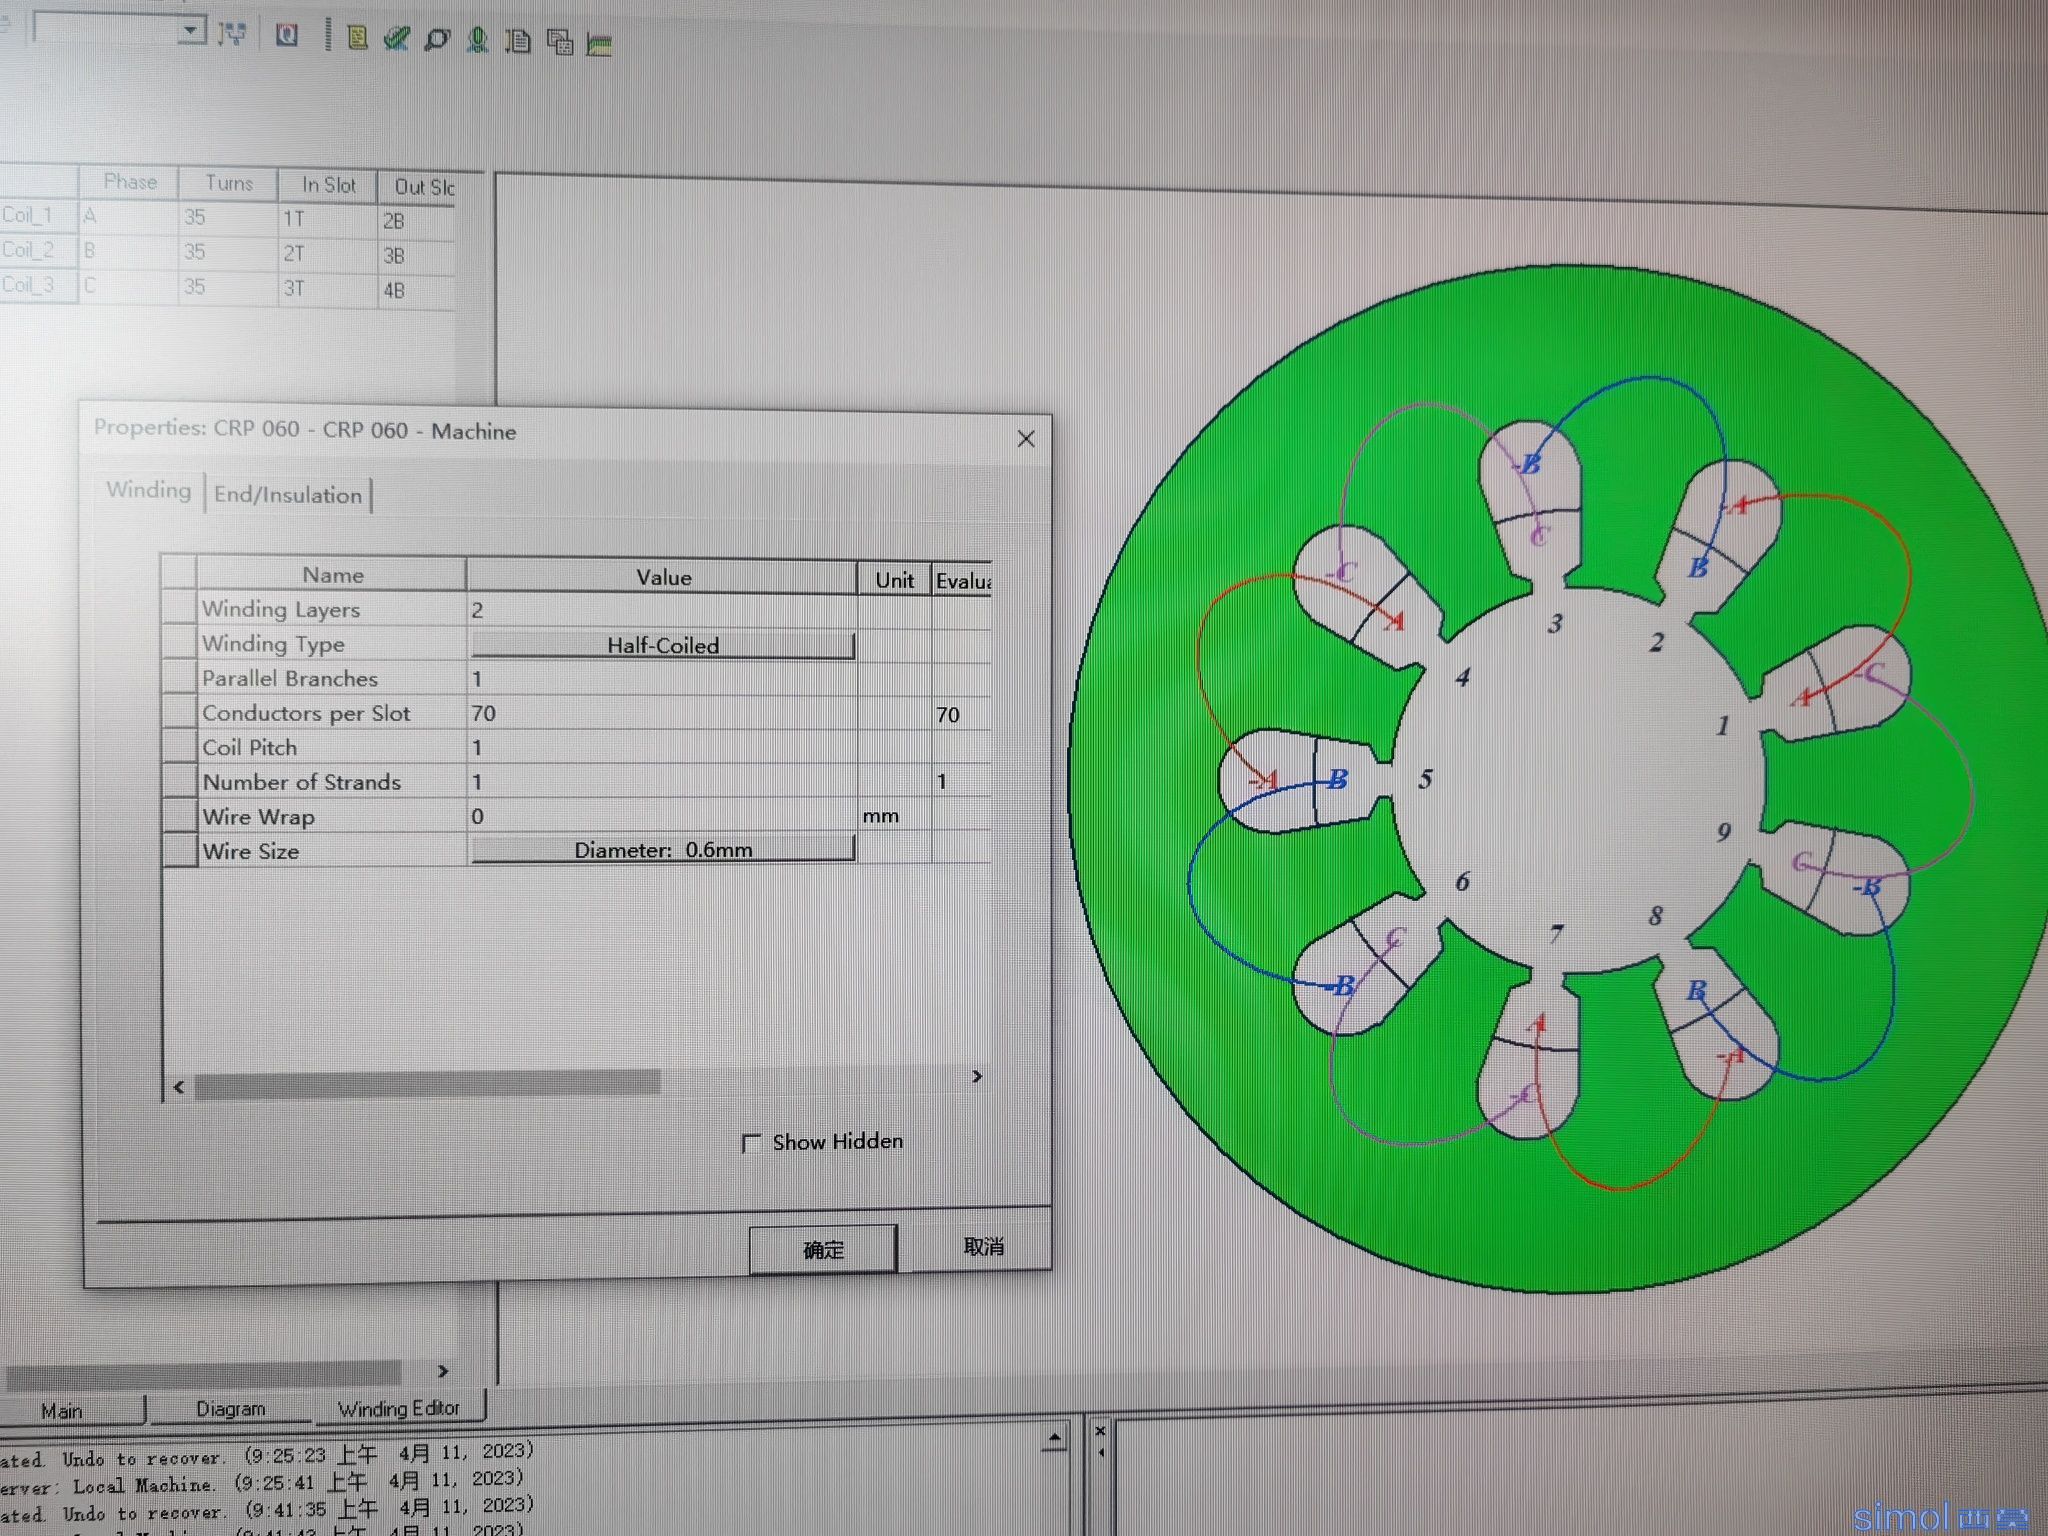Toggle the Show Hidden checkbox
The width and height of the screenshot is (2048, 1536).
[x=751, y=1143]
